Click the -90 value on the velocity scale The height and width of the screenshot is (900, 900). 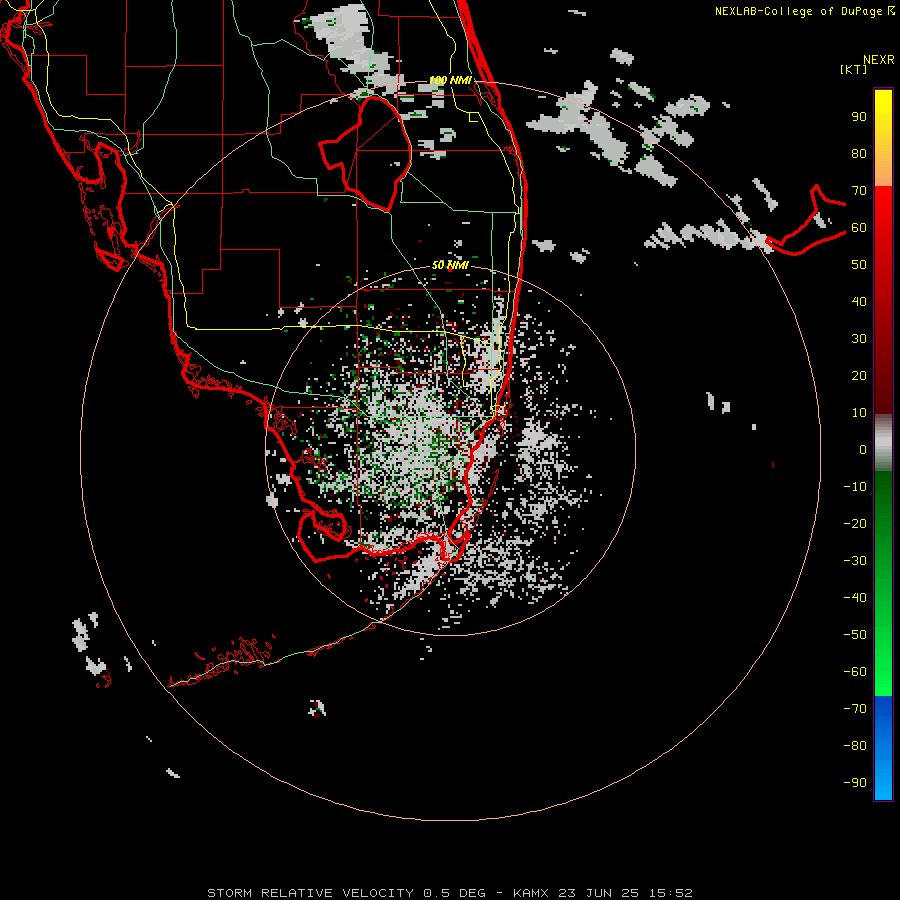(855, 783)
